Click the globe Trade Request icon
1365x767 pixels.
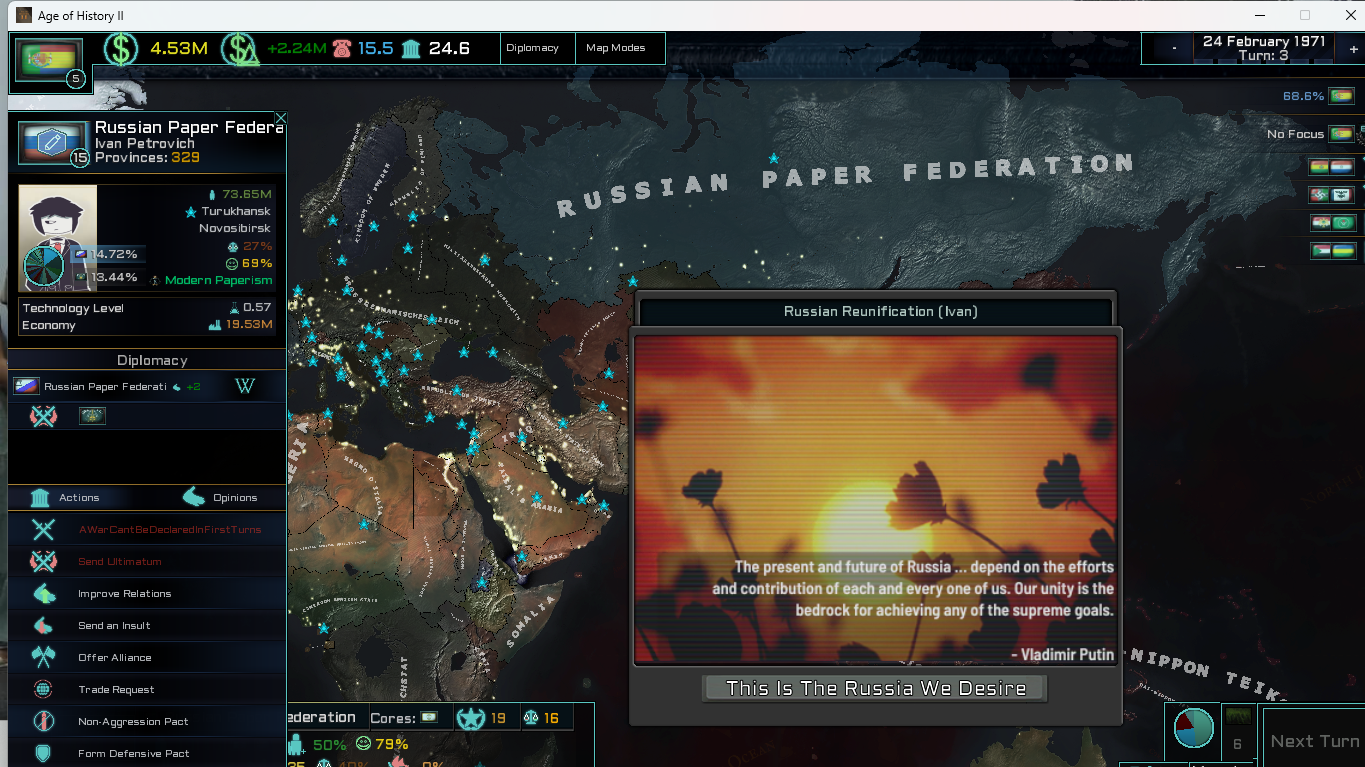pos(44,690)
